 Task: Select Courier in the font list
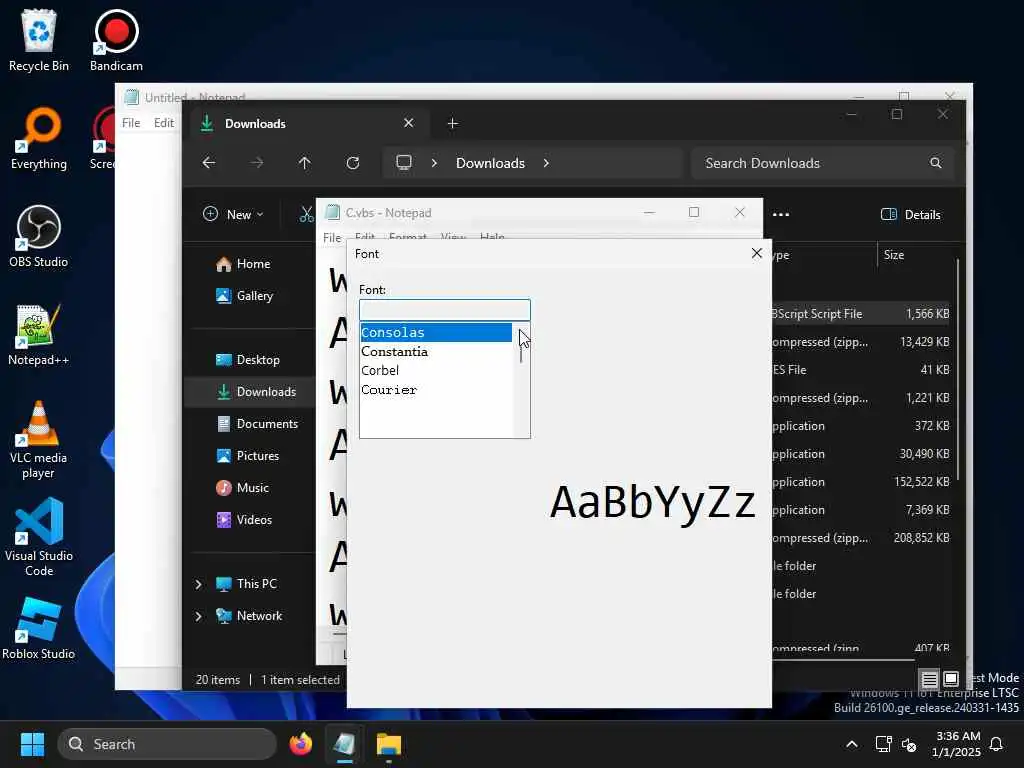436,390
